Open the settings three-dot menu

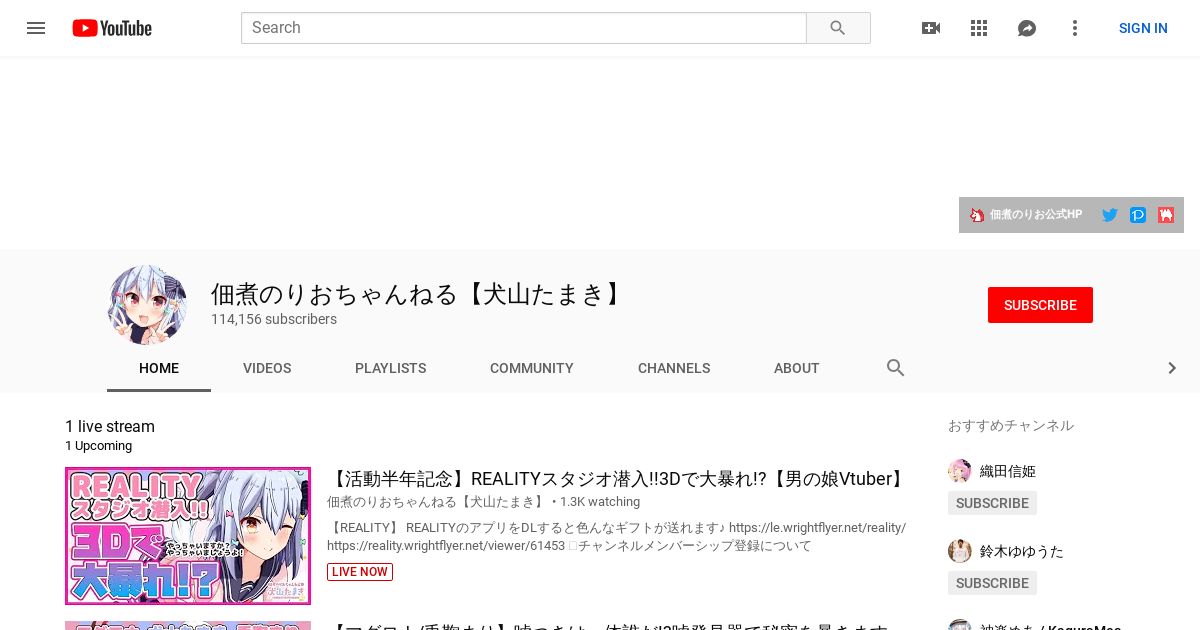point(1075,28)
